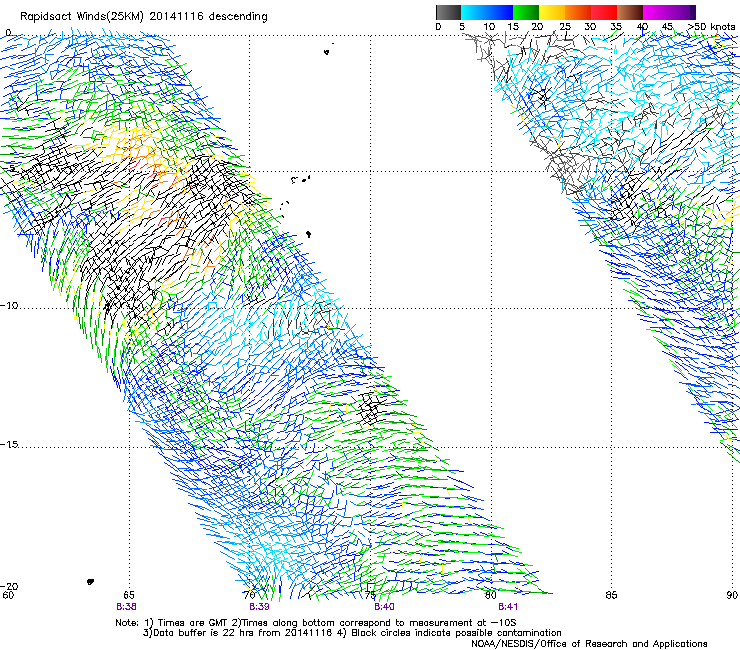The height and width of the screenshot is (650, 740).
Task: Click legend value '15' under the color bar
Action: 513,27
